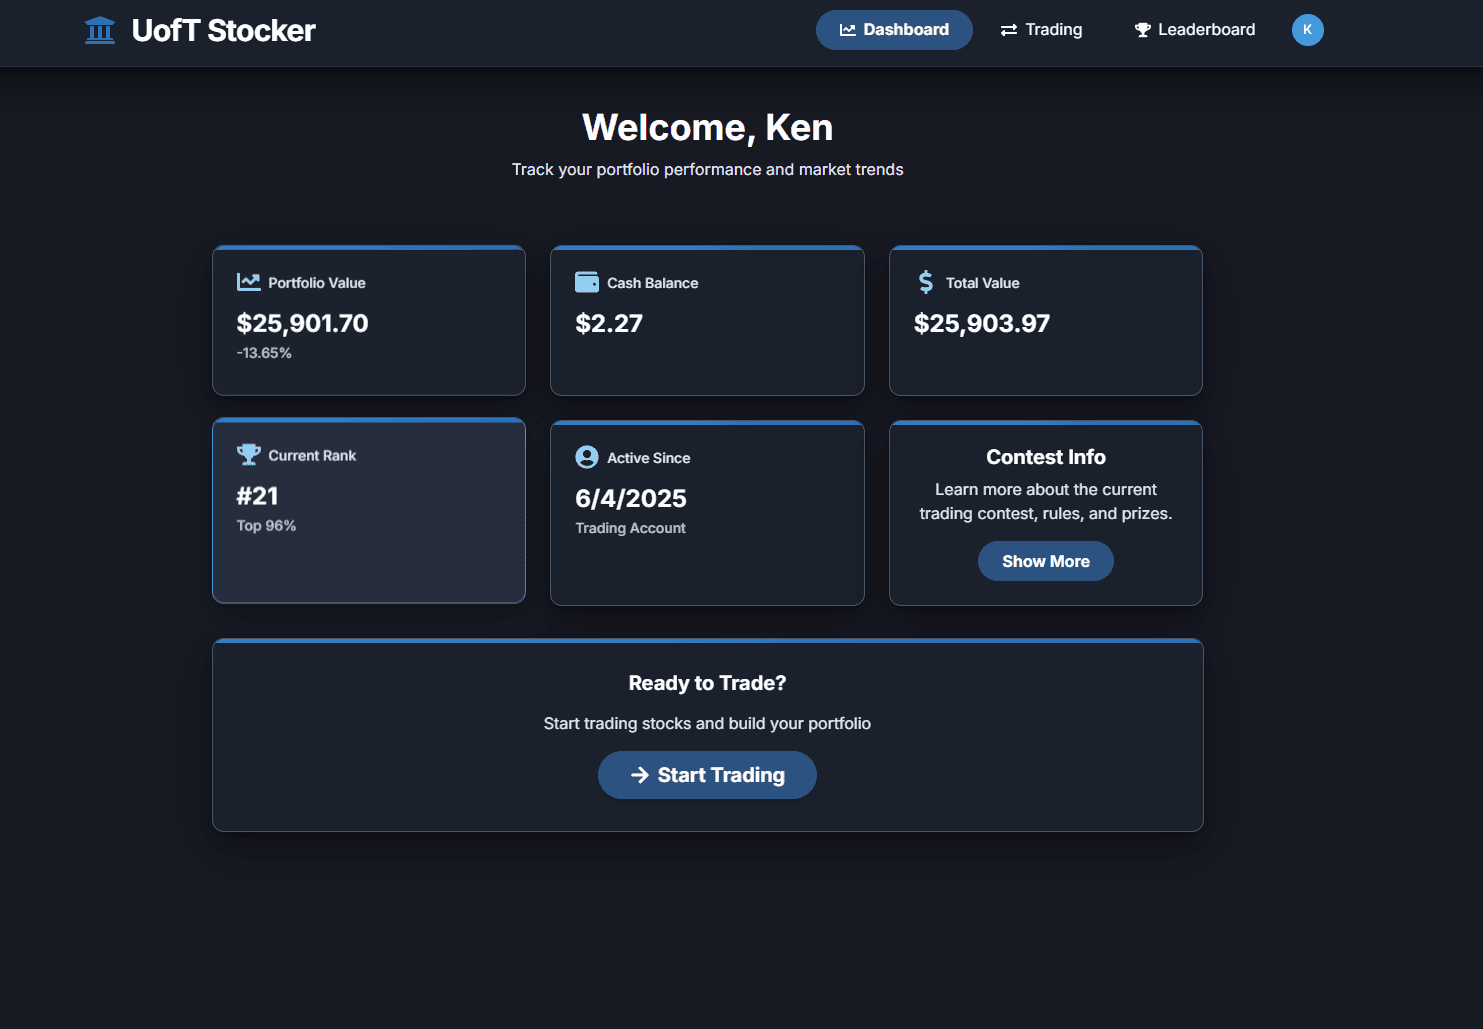Click the arrow icon in Start Trading button

point(640,775)
